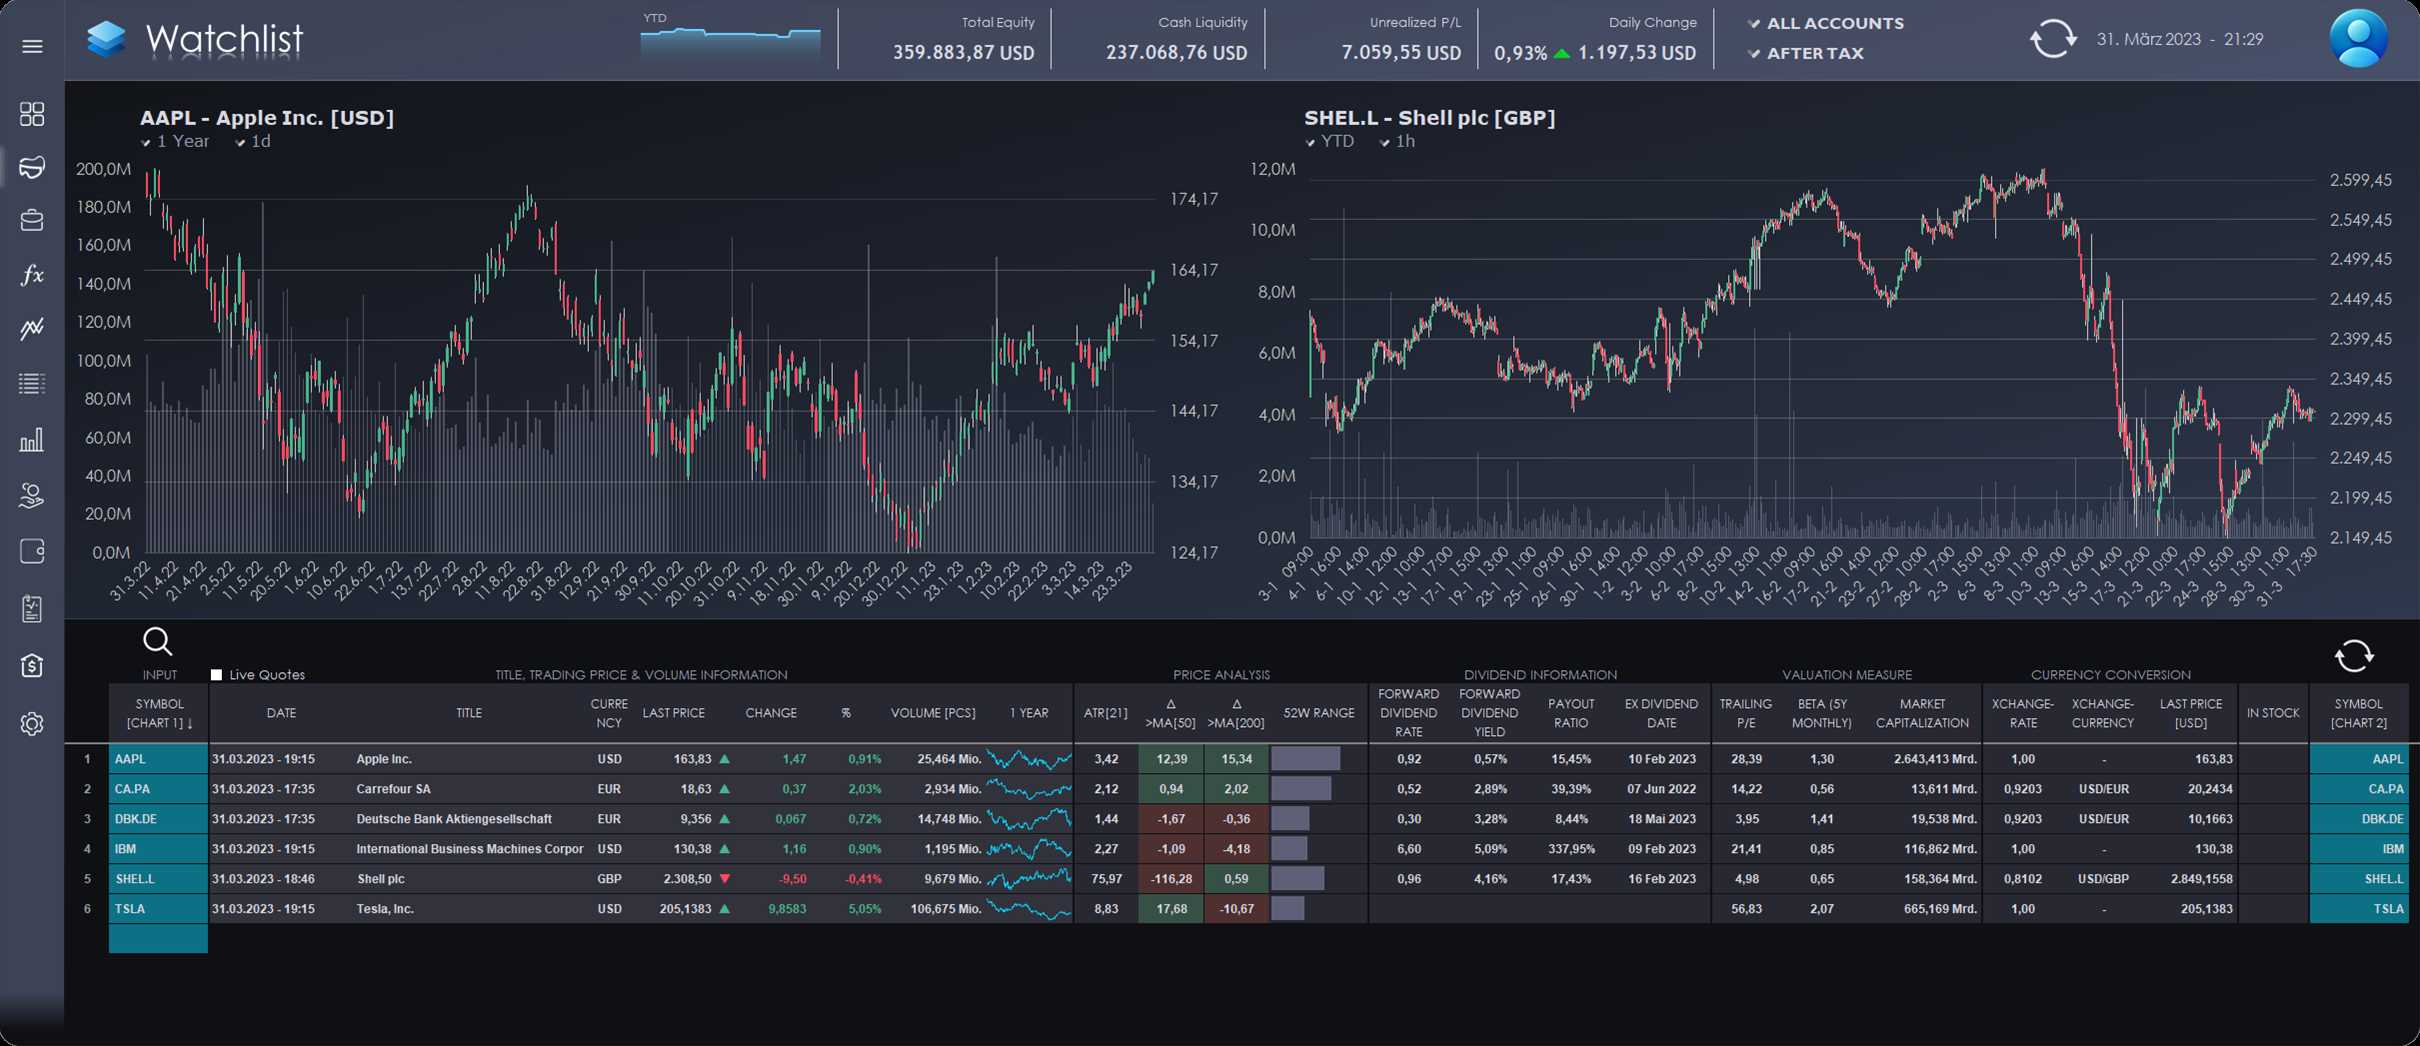Click the refresh icon beside the date
The image size is (2420, 1046).
(2052, 39)
